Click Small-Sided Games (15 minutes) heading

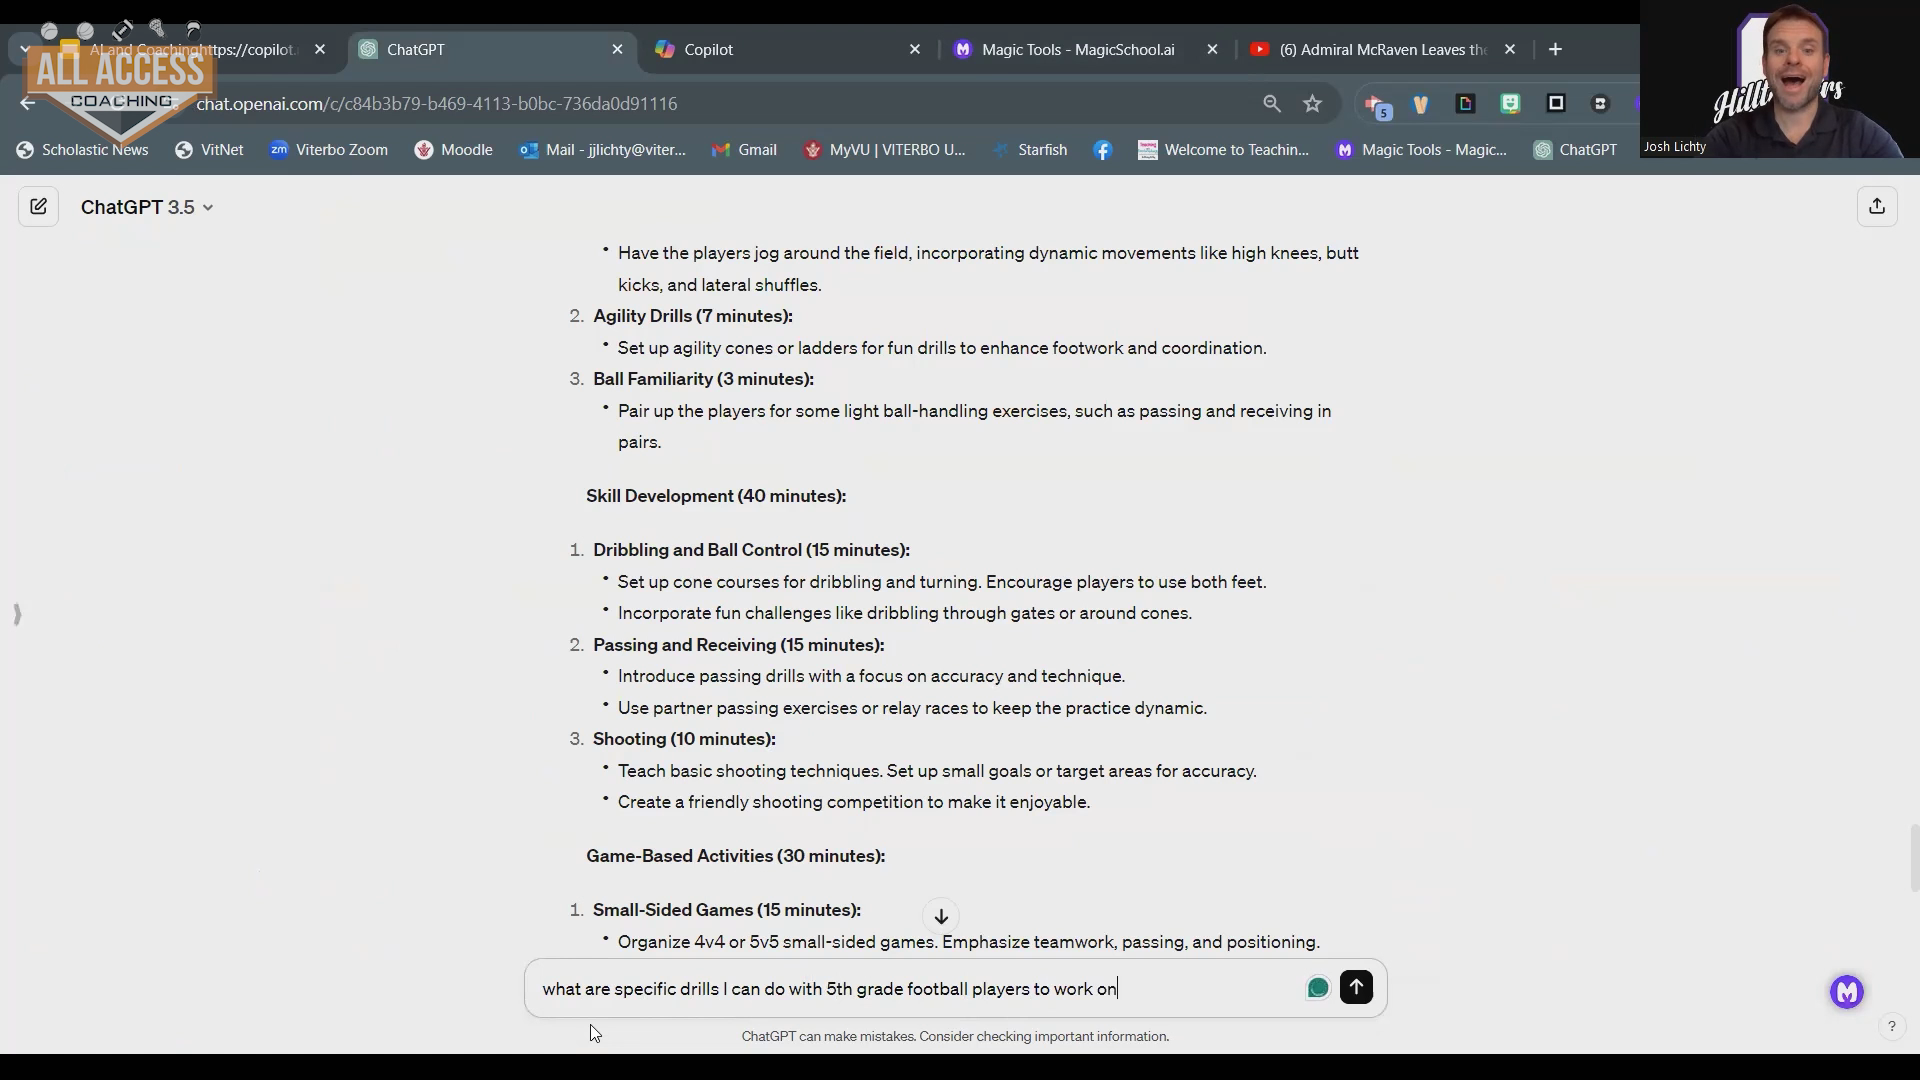726,910
